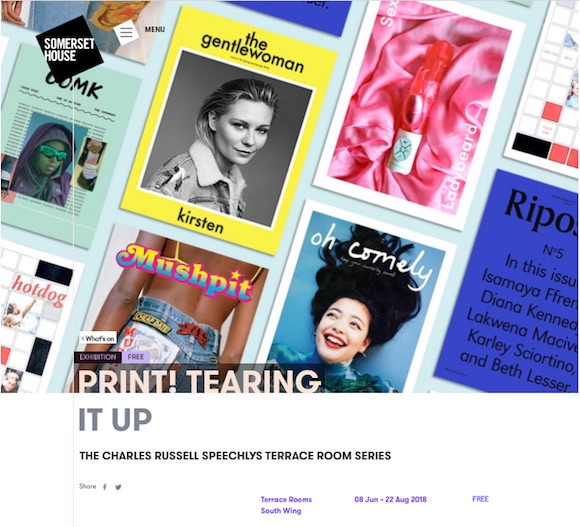
Task: Click the Somerset House logo
Action: 69,50
